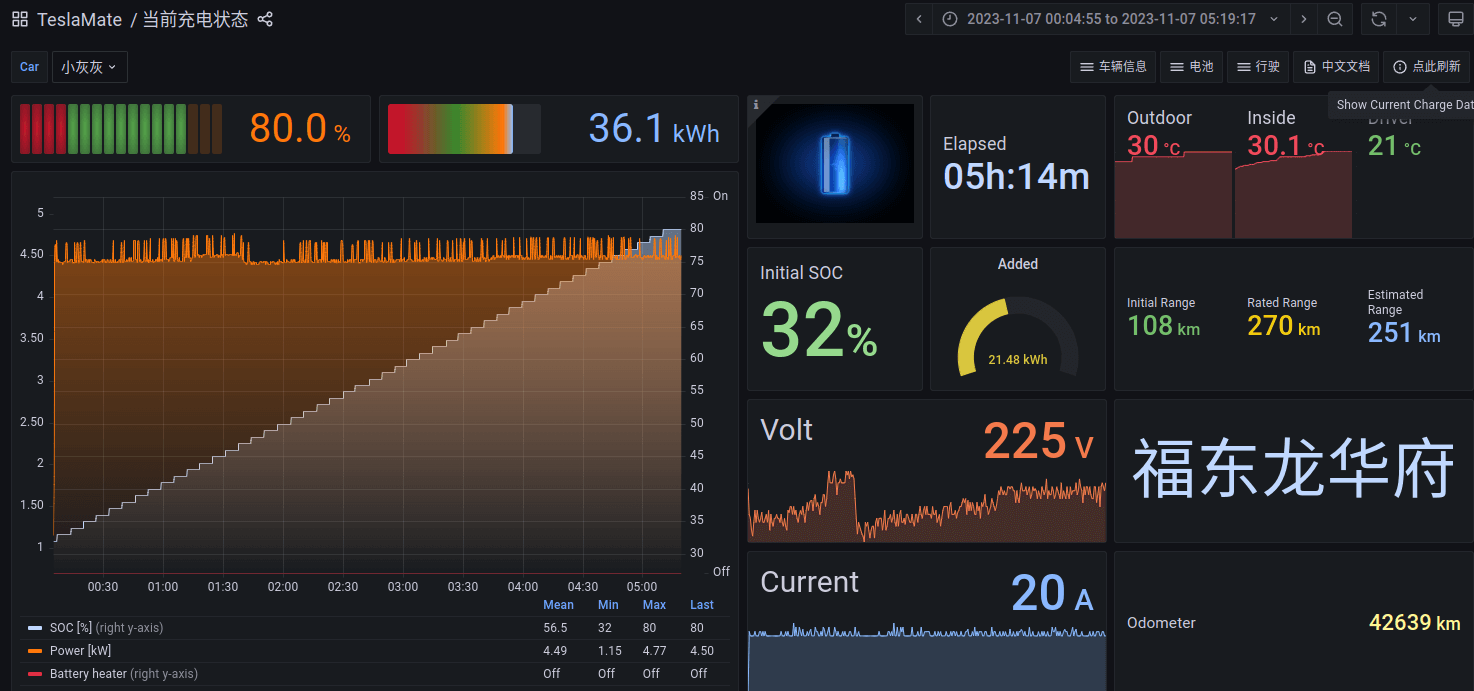This screenshot has height=691, width=1474.
Task: Open the 中文文档 link
Action: (x=1336, y=67)
